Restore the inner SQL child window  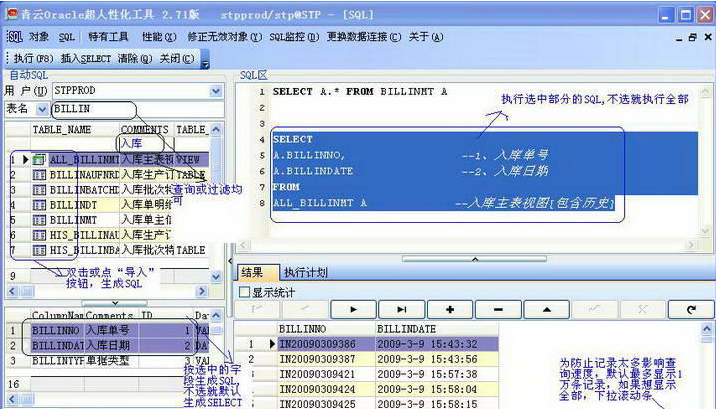[x=693, y=37]
